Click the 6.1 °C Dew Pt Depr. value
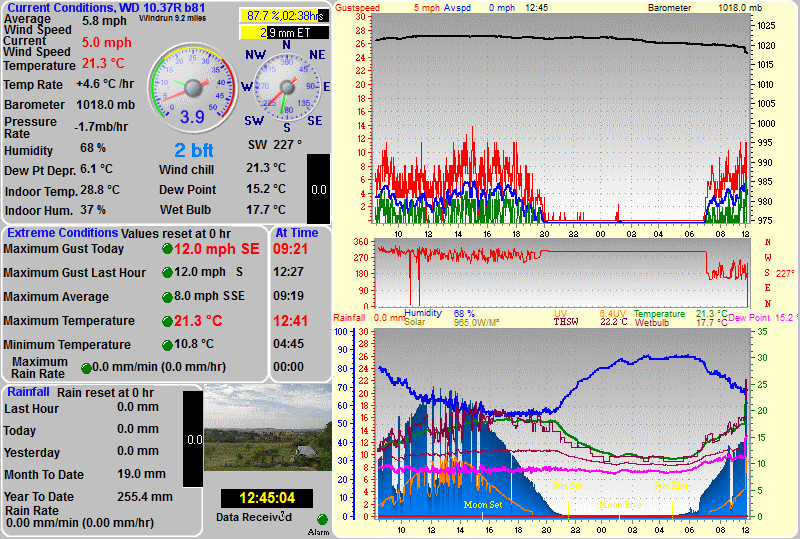The height and width of the screenshot is (539, 800). click(x=96, y=169)
